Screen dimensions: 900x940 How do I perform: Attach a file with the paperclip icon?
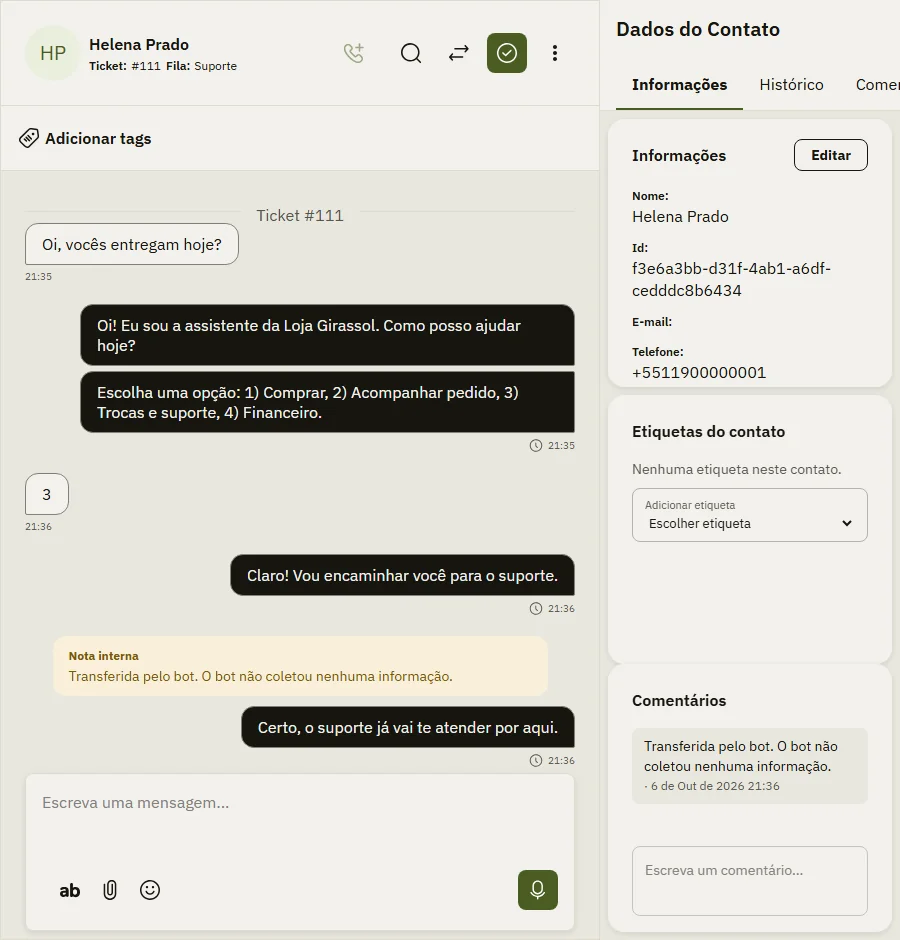(x=110, y=890)
